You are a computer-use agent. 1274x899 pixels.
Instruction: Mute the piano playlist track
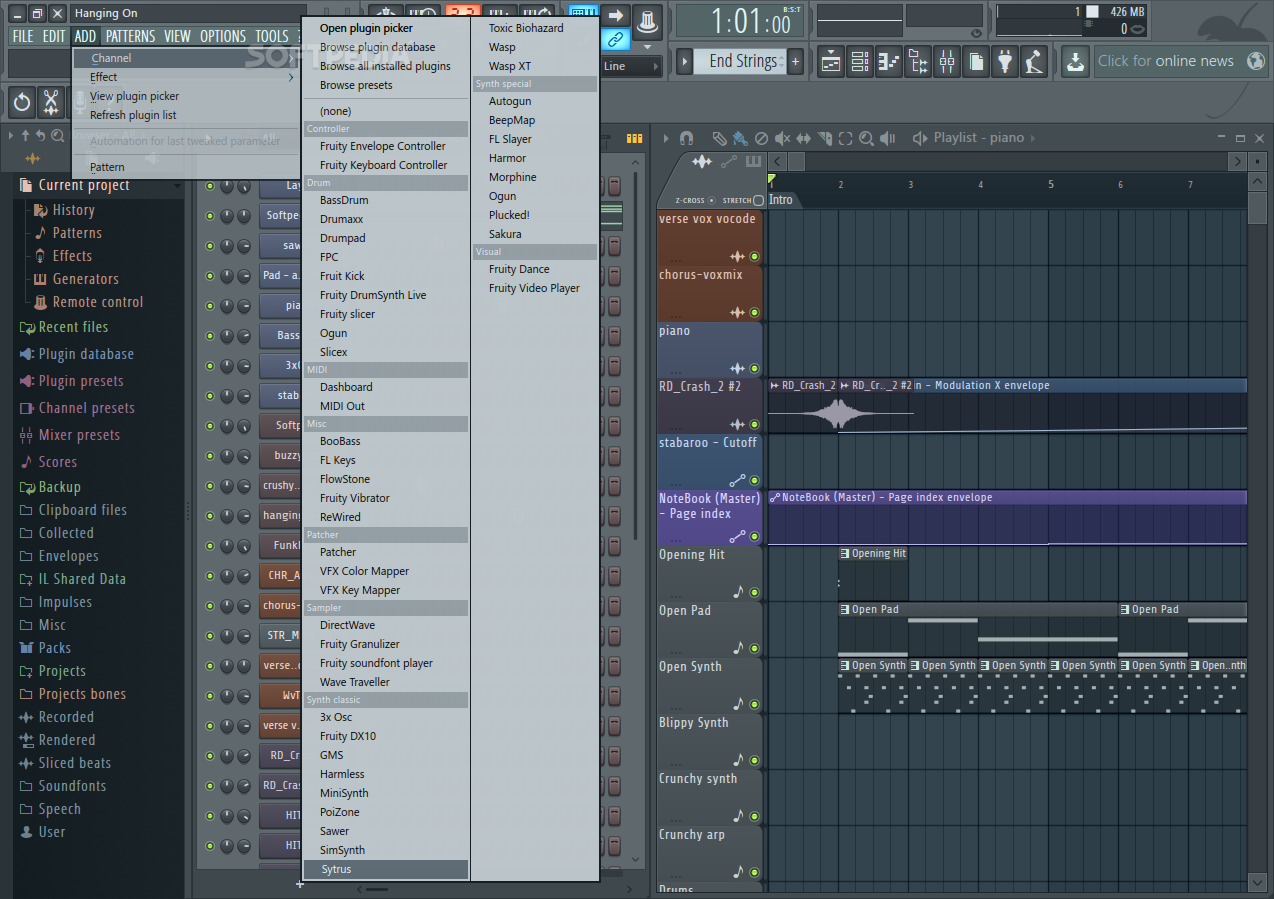click(x=754, y=369)
